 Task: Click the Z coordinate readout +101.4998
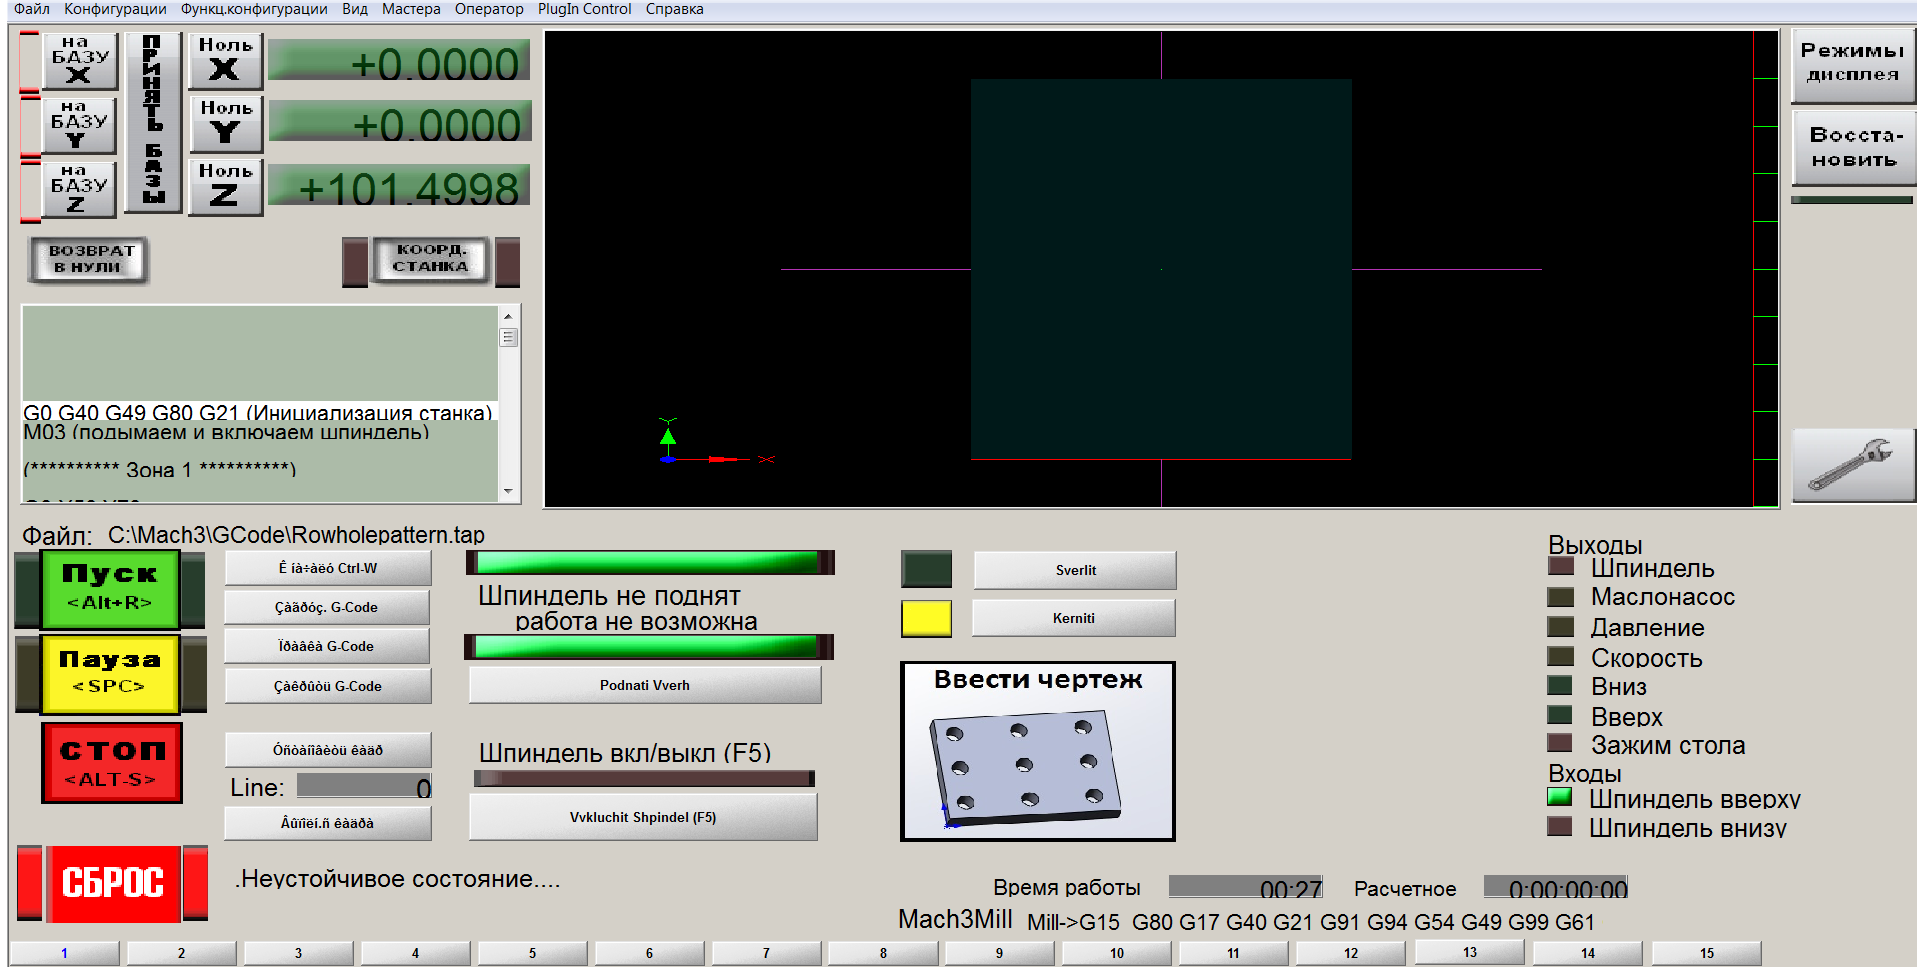pyautogui.click(x=399, y=185)
